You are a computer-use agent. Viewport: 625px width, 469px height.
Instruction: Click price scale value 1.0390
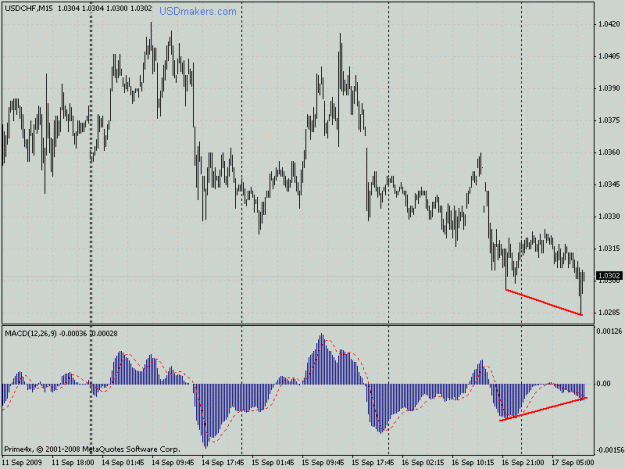click(x=609, y=88)
